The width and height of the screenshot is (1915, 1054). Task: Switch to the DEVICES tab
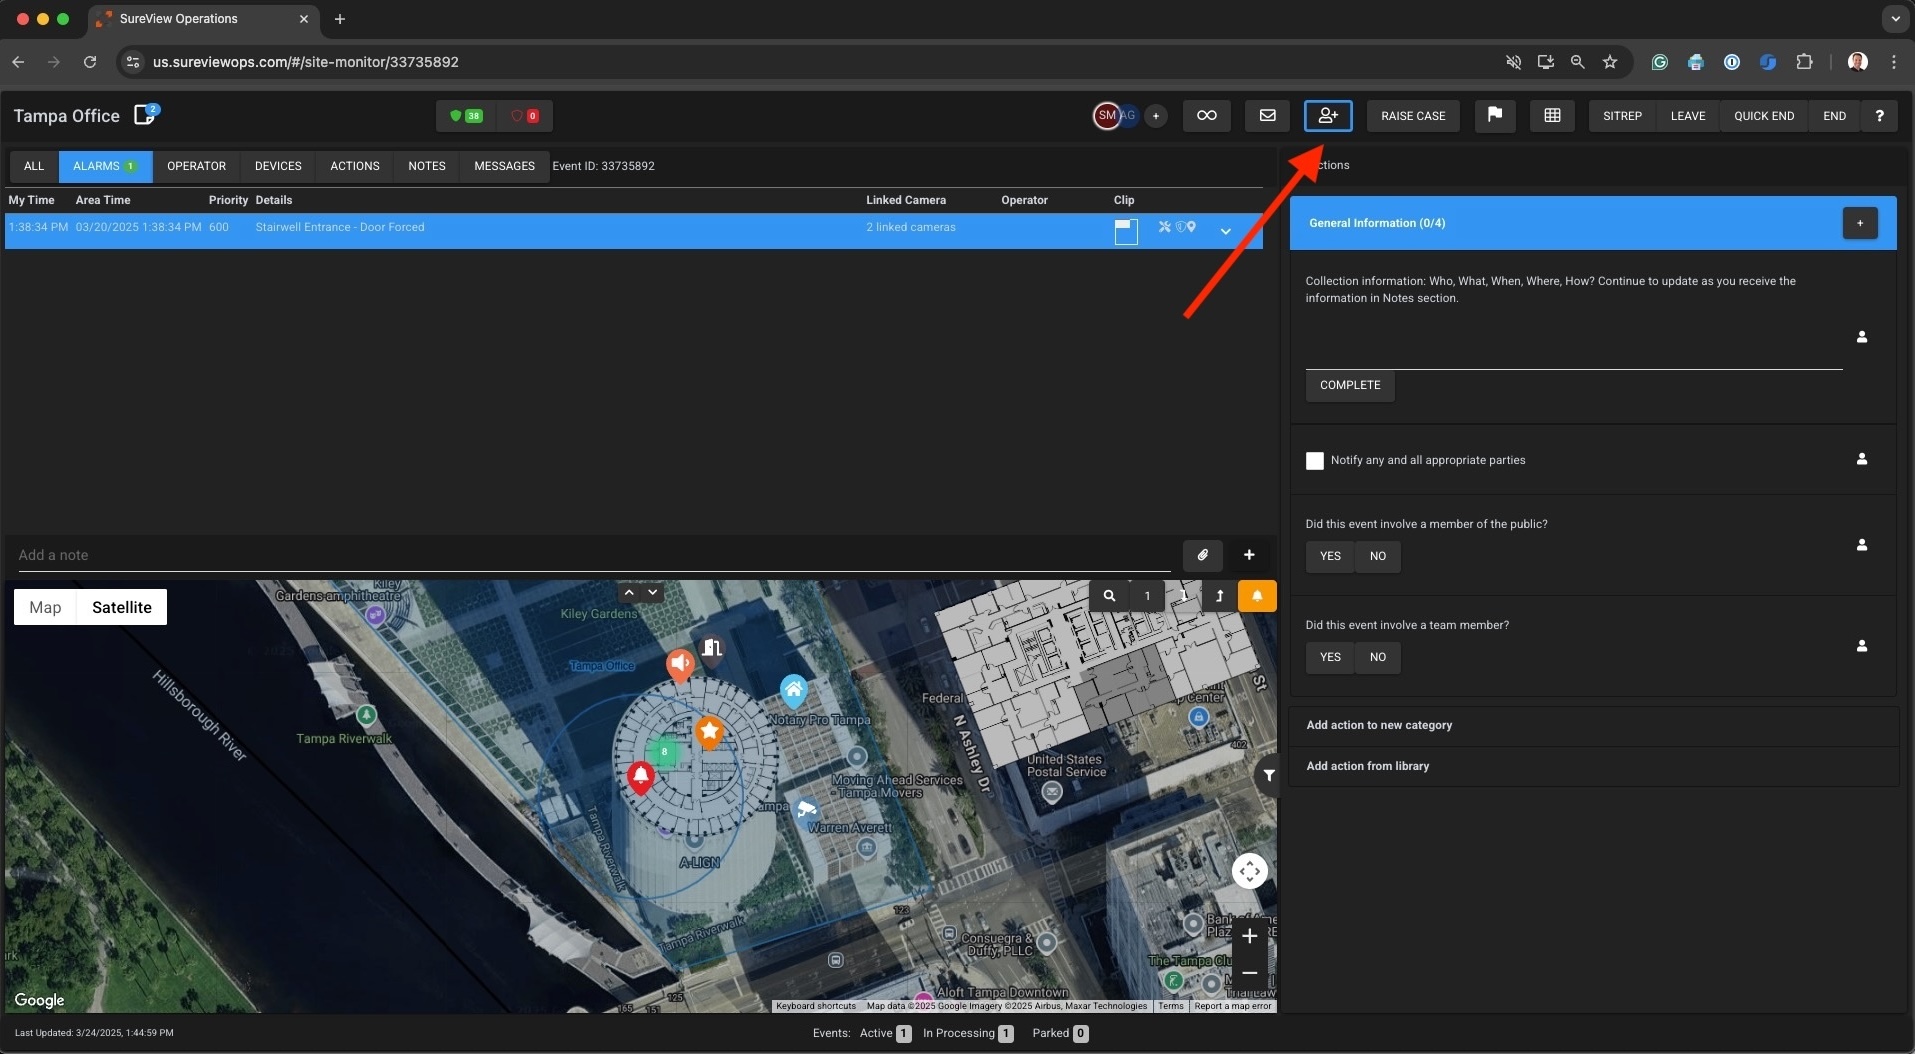pos(278,166)
